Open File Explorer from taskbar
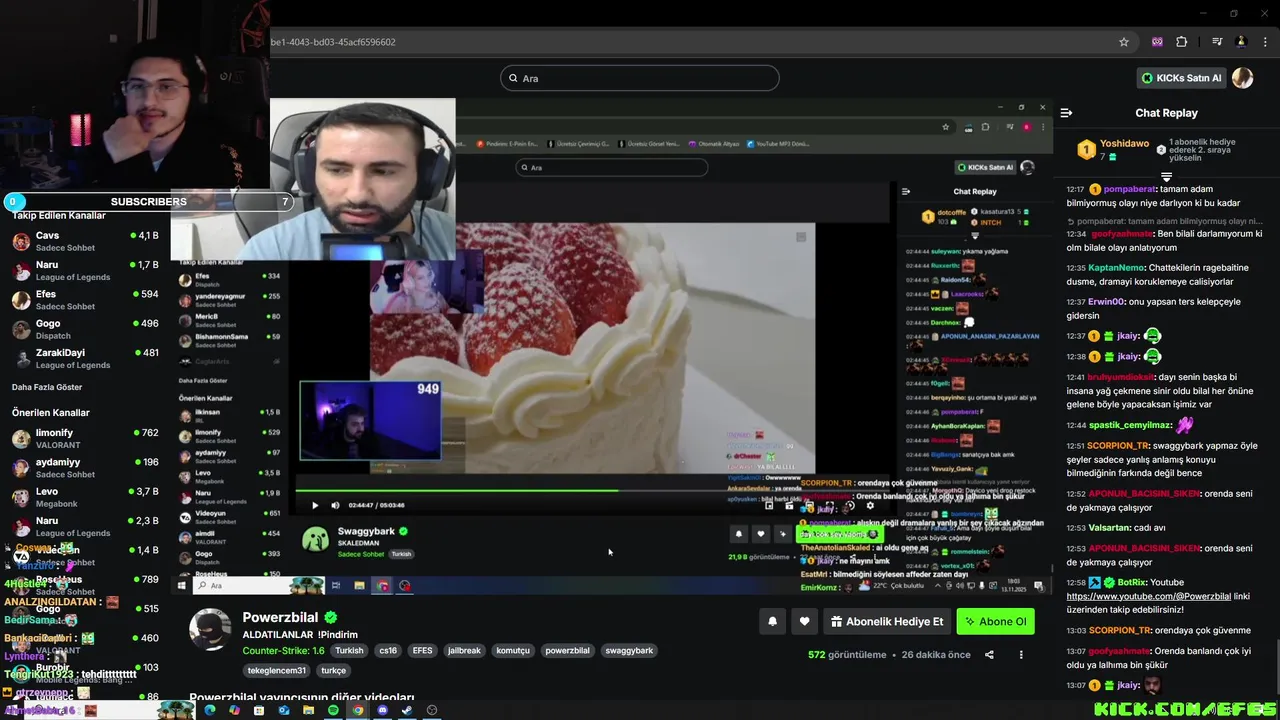 [308, 710]
